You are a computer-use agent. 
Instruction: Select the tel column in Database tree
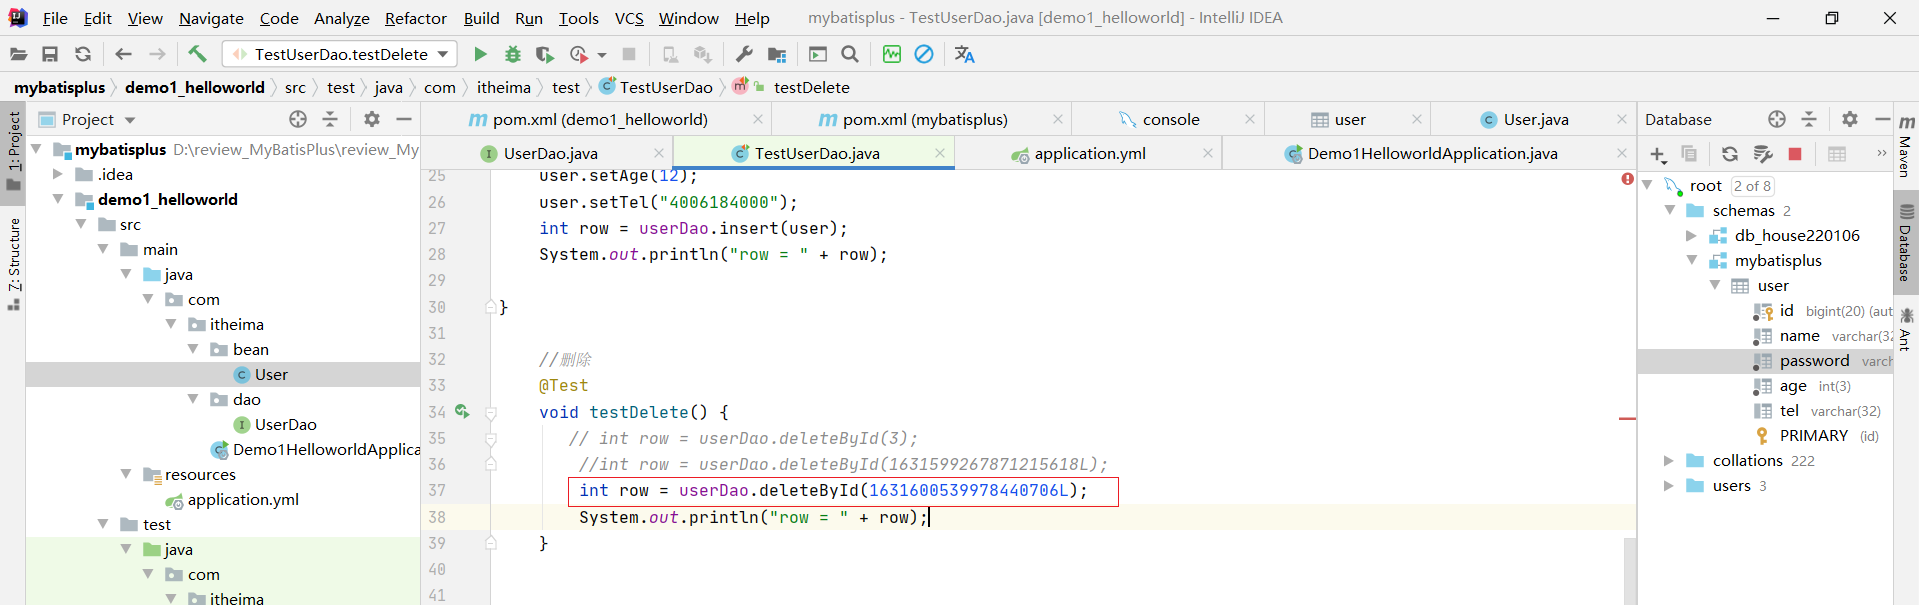(x=1789, y=410)
